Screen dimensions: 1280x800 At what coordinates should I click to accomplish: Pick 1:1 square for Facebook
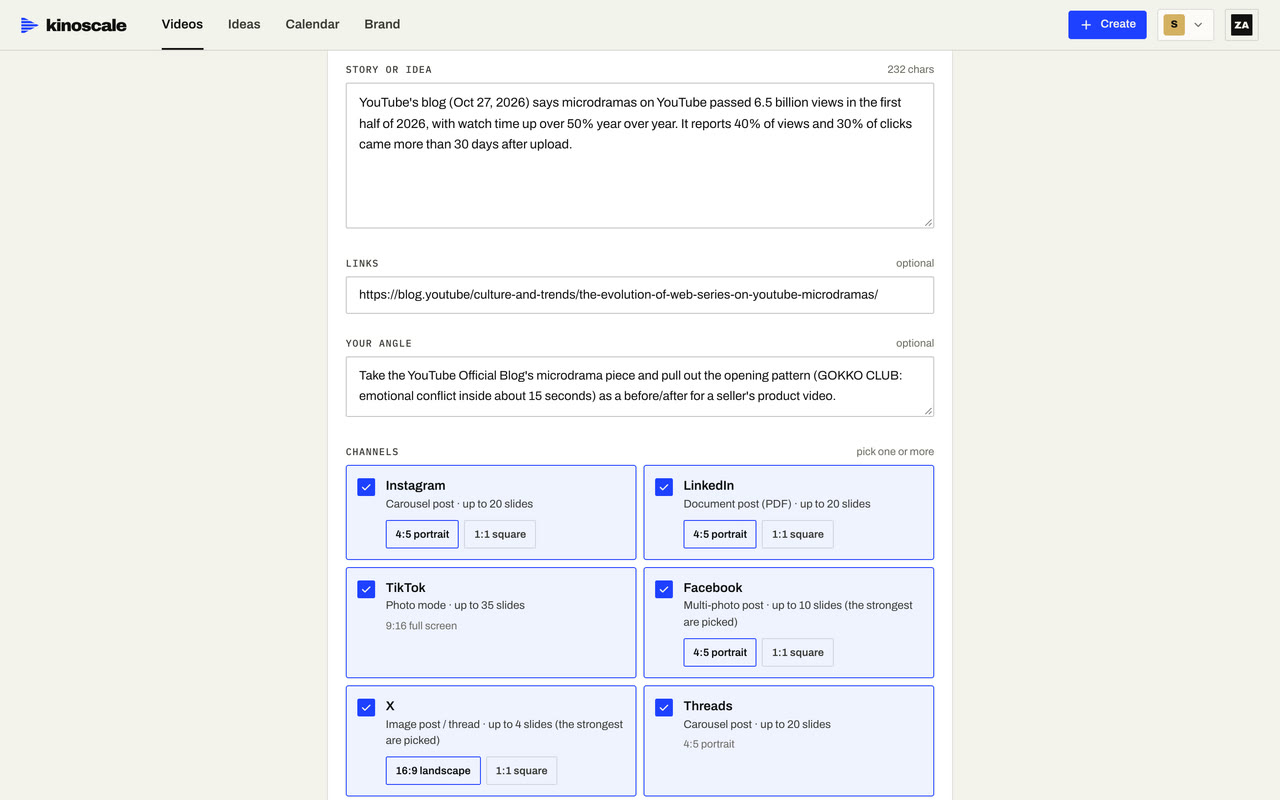click(x=798, y=652)
